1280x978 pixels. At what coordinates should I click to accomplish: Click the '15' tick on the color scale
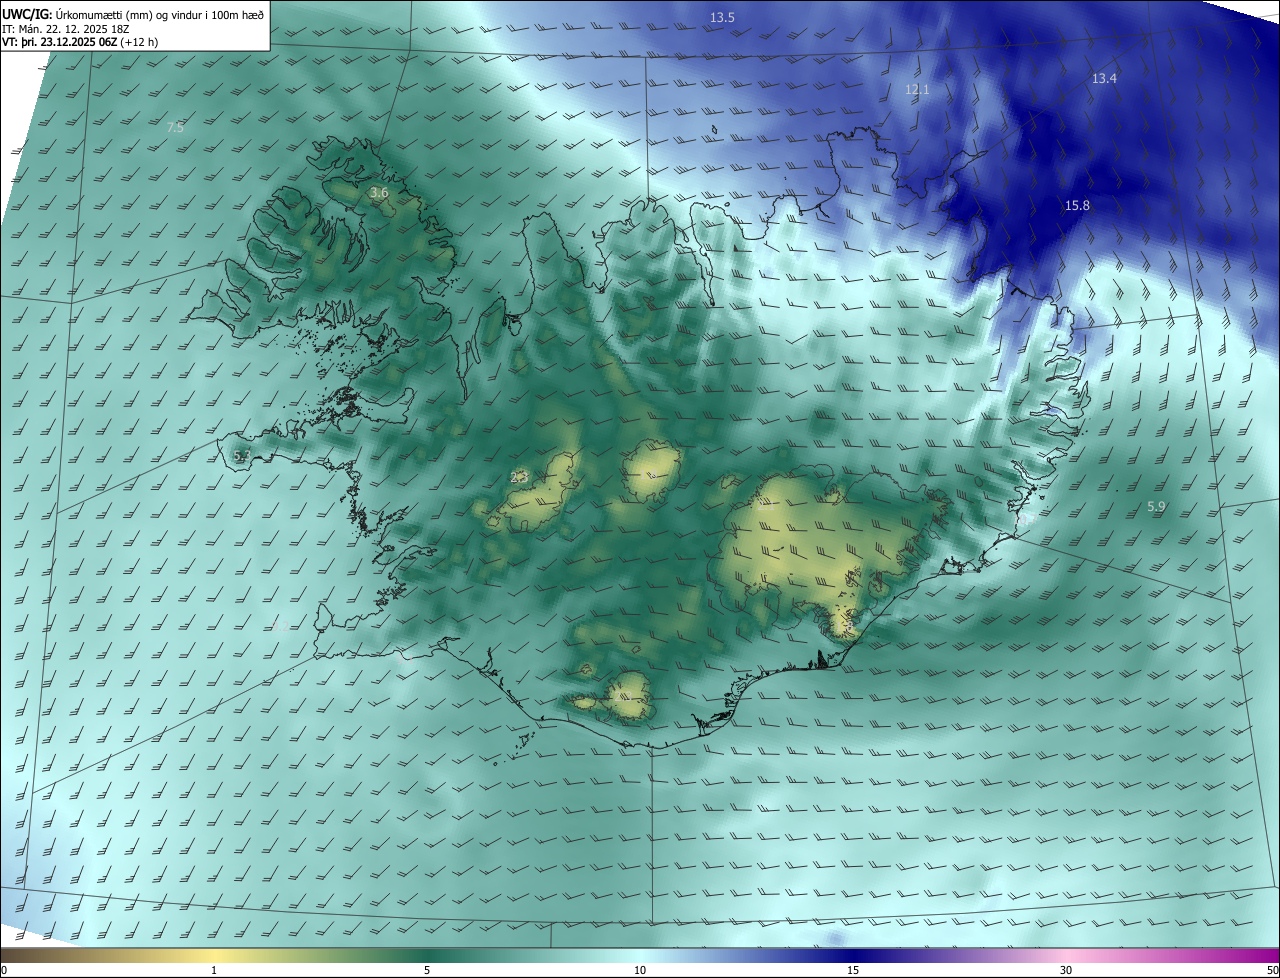(853, 971)
